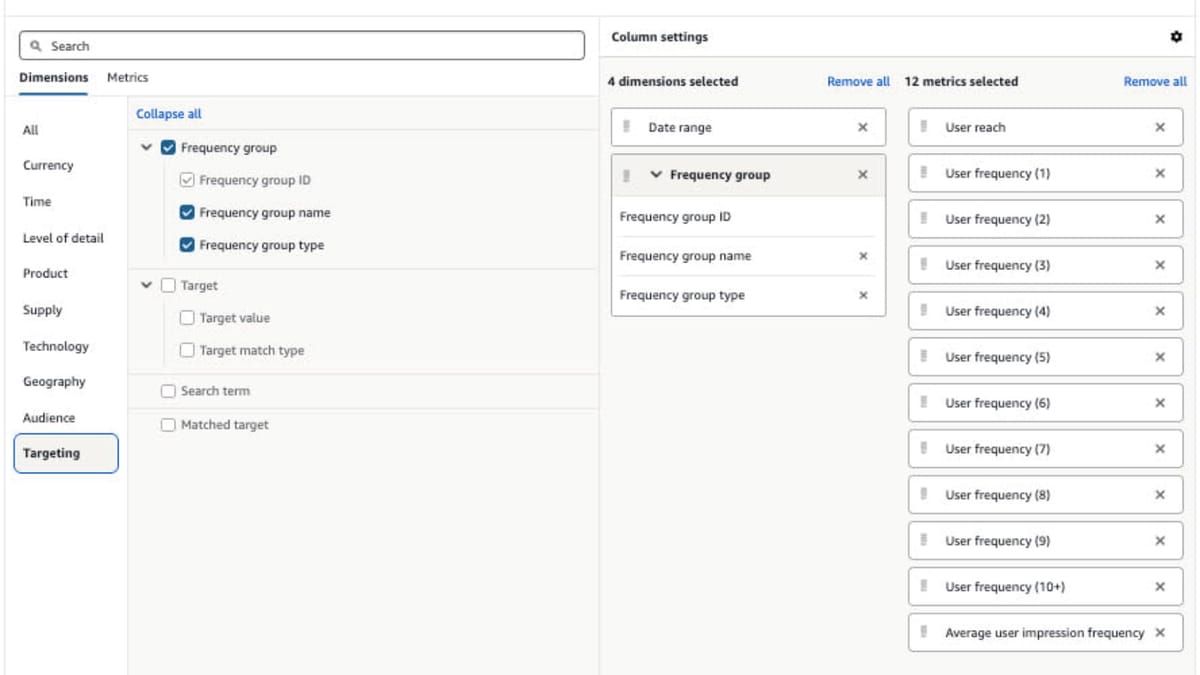This screenshot has height=675, width=1200.
Task: Remove the Date range dimension
Action: tap(863, 127)
